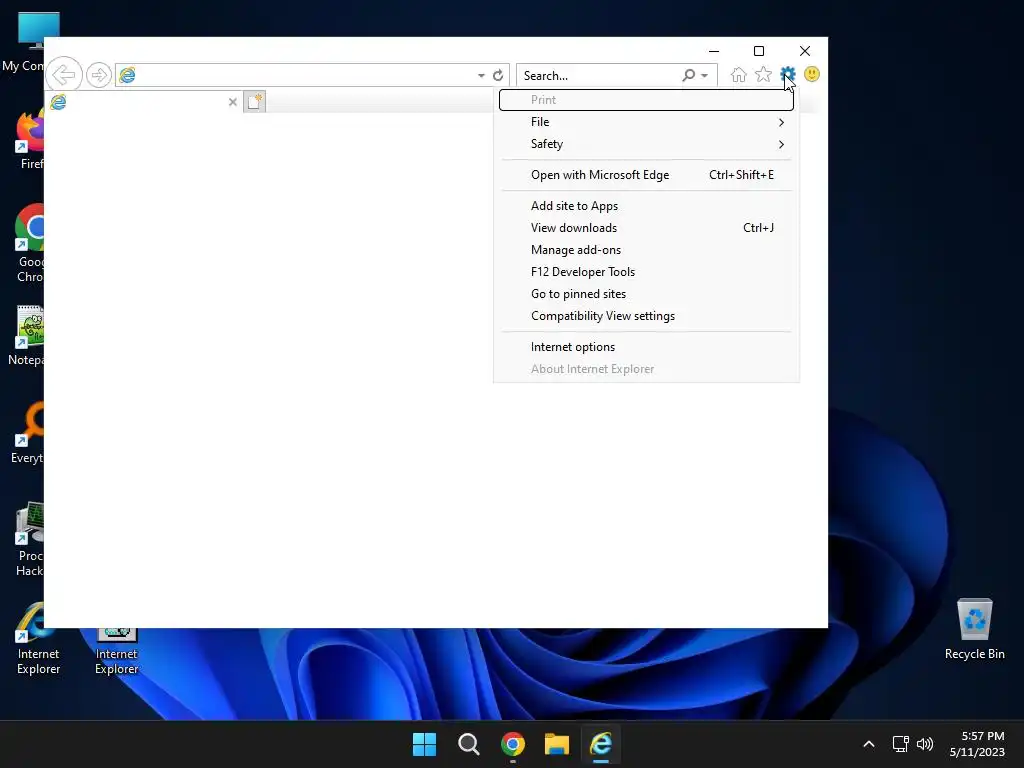Click the taskbar Search icon
This screenshot has width=1024, height=768.
(x=468, y=744)
